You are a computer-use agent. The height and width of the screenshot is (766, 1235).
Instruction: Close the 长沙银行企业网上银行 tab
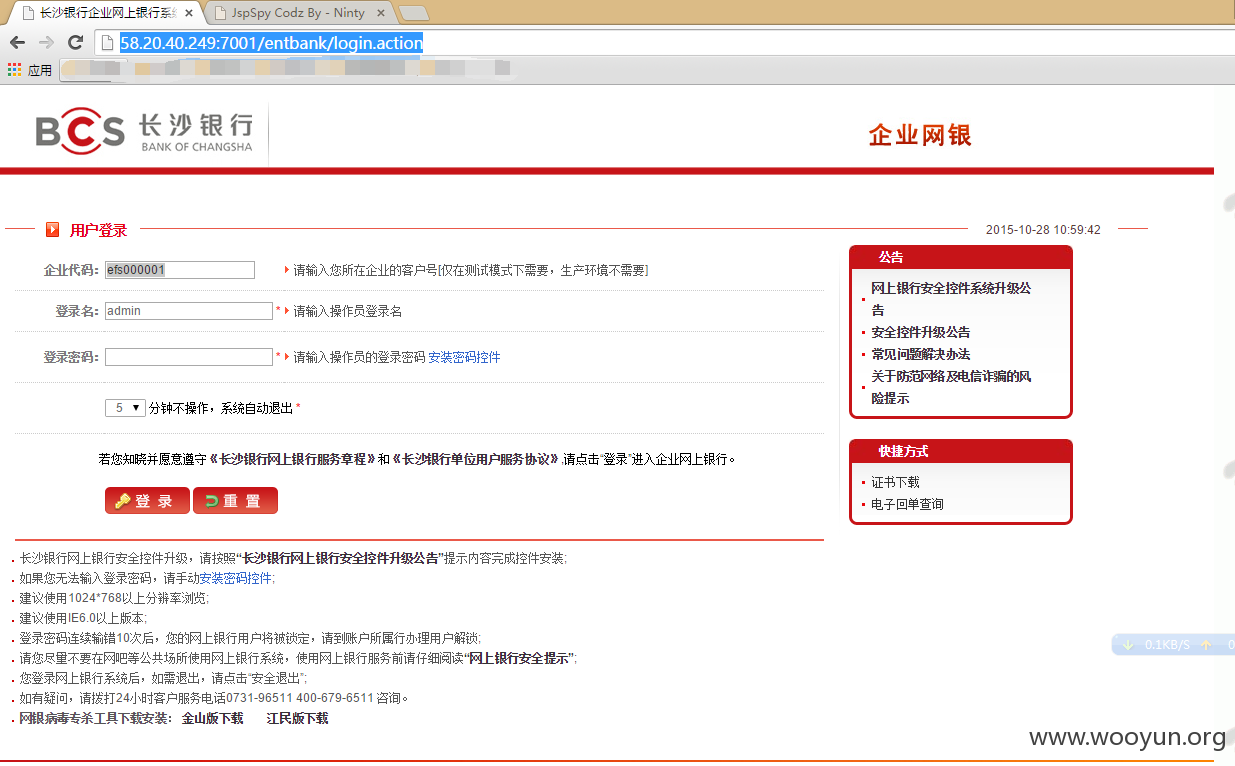[x=189, y=13]
